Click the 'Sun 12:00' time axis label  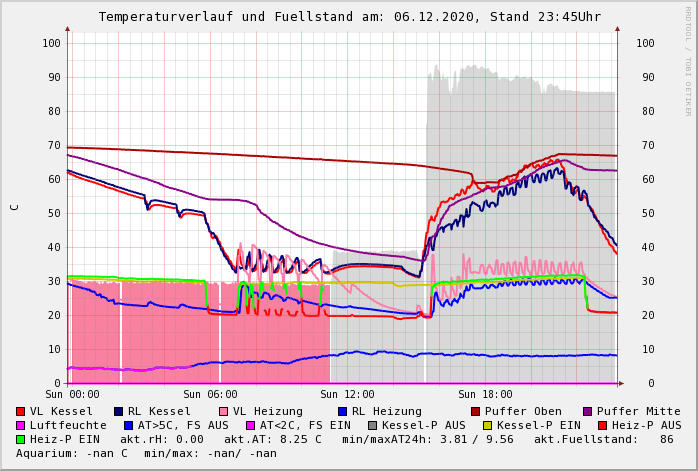tap(347, 394)
